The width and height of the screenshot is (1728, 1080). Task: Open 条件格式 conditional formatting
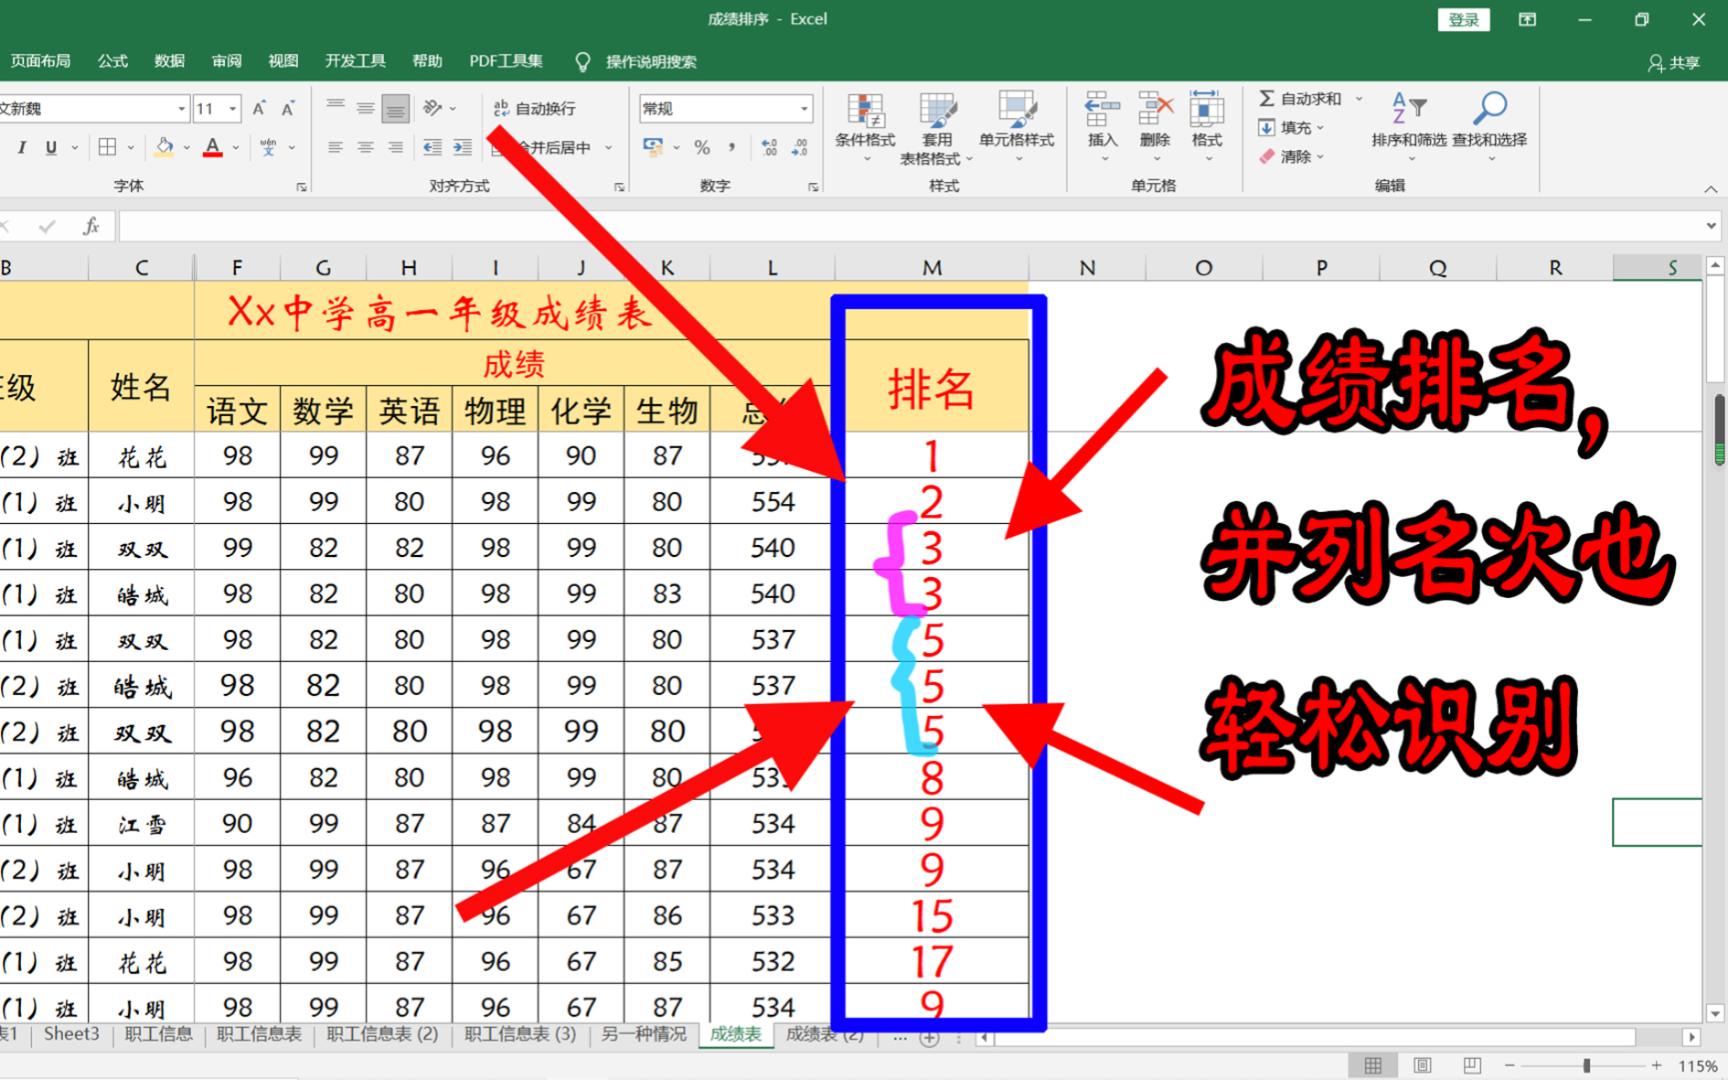point(865,128)
